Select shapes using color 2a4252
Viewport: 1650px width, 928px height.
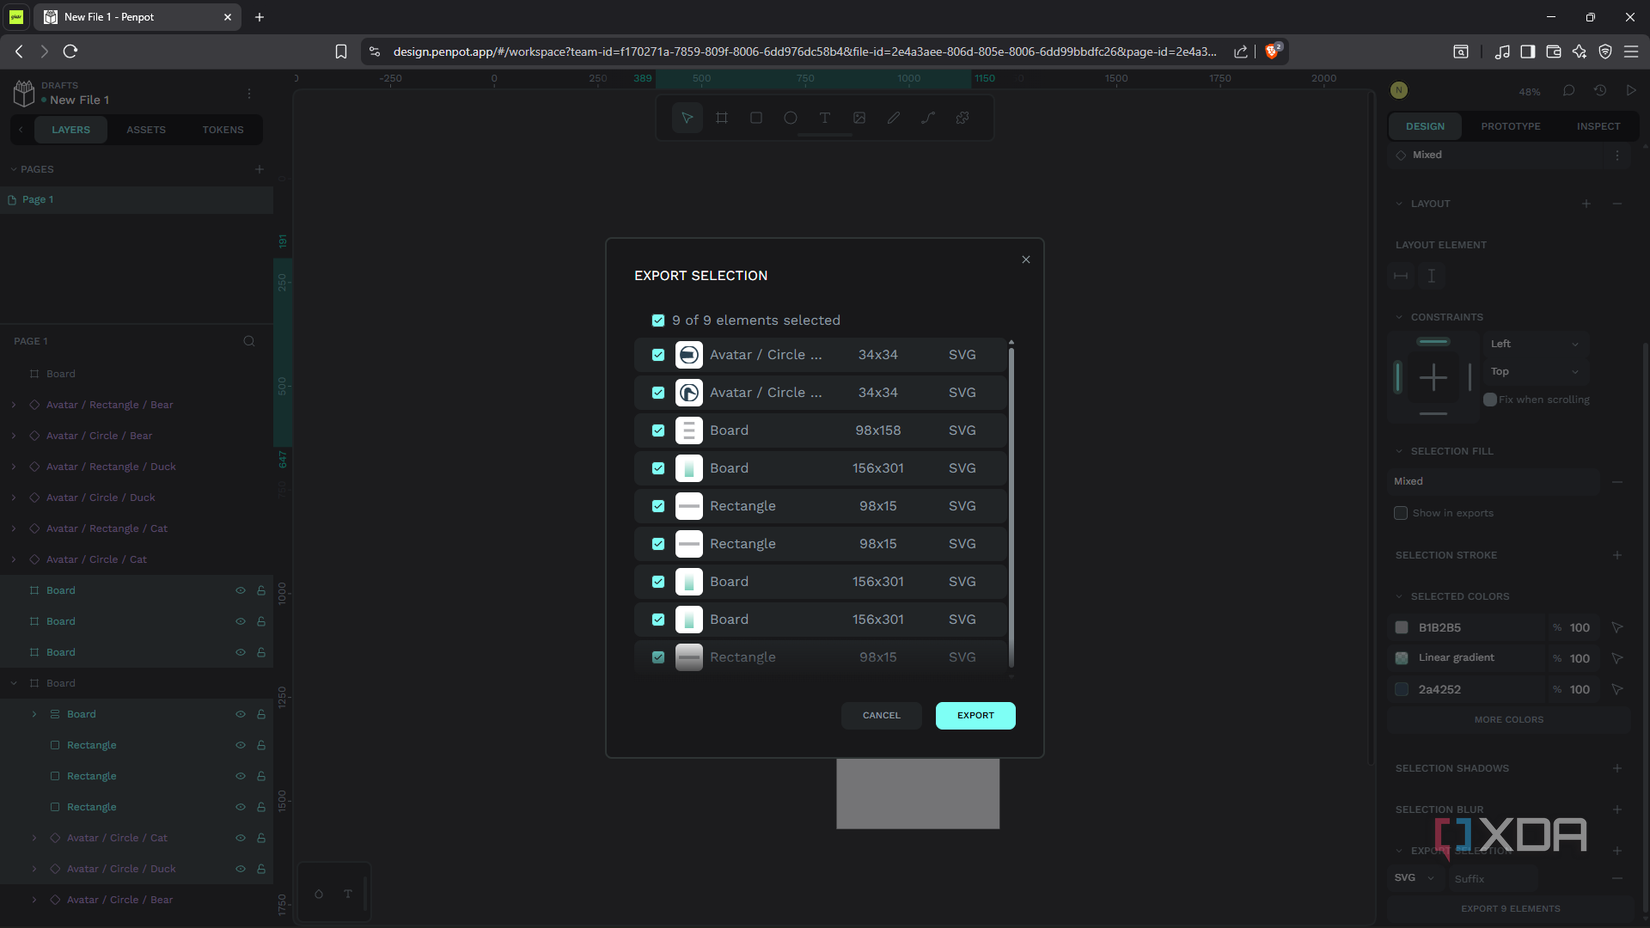point(1617,690)
